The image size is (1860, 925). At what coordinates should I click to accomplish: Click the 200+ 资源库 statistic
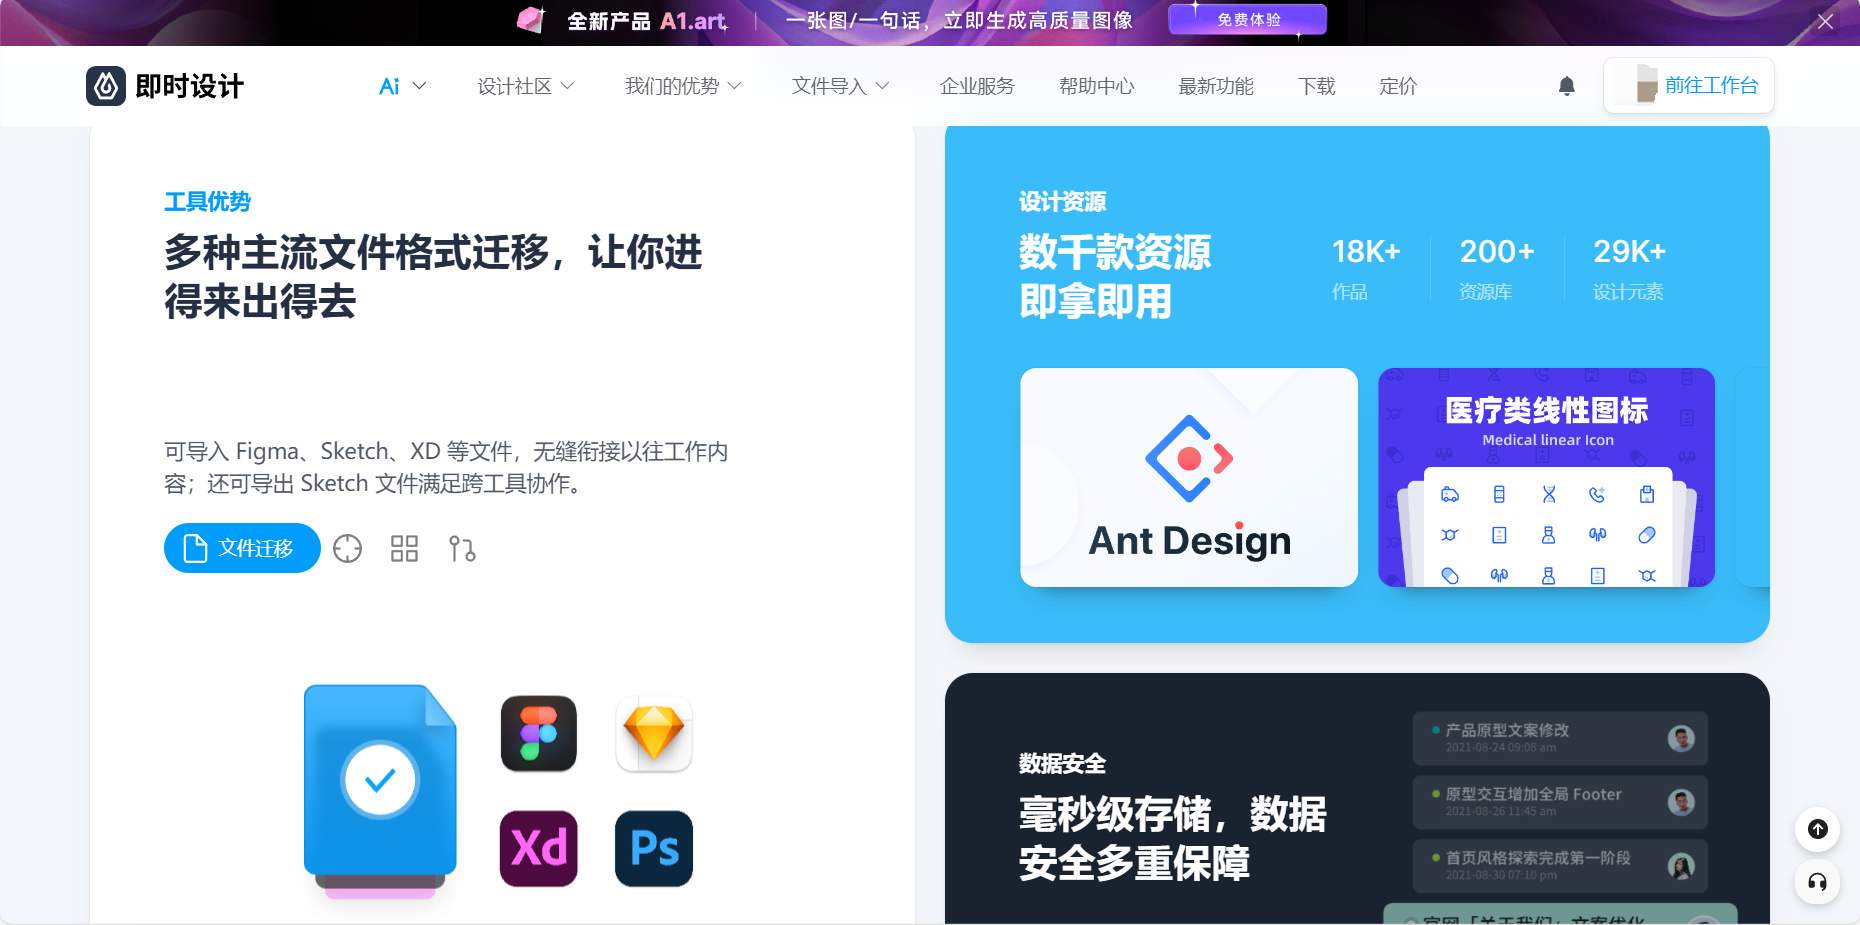coord(1496,268)
